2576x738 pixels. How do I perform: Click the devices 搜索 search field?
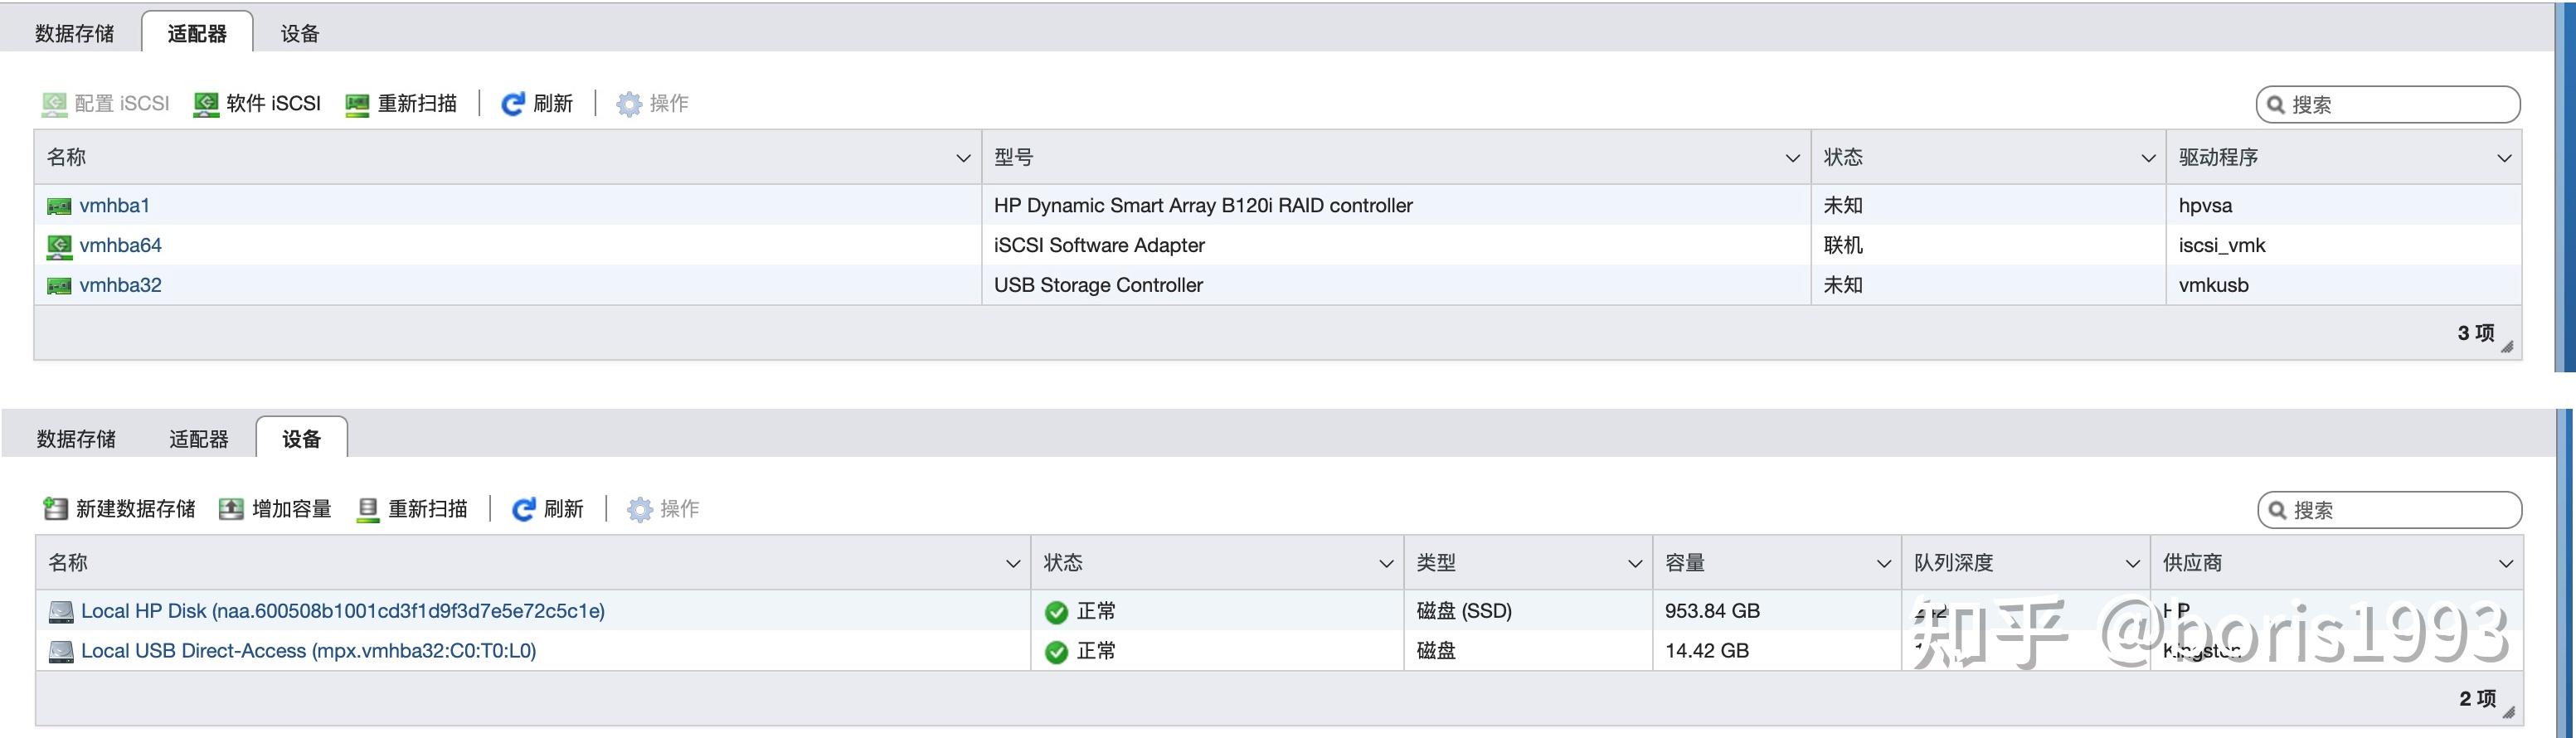point(2402,510)
